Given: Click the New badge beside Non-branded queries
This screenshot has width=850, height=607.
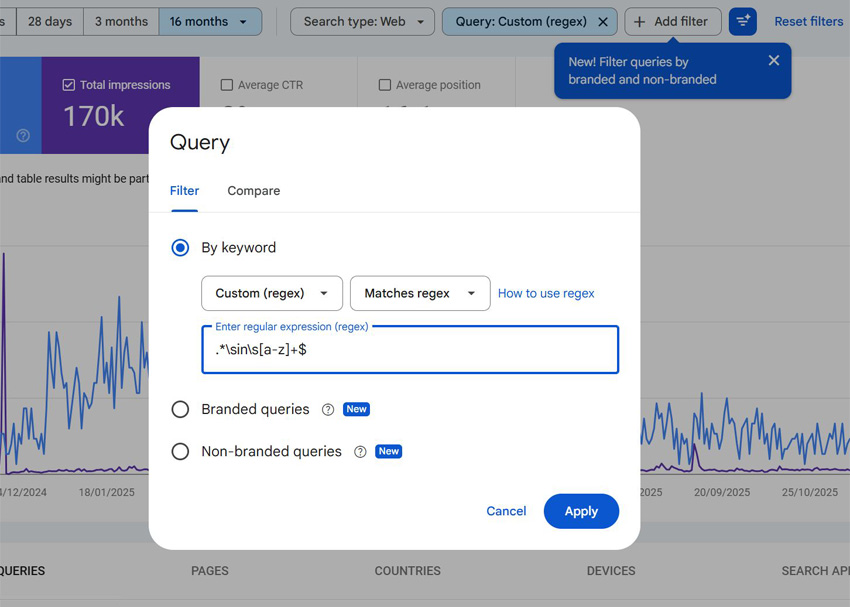Looking at the screenshot, I should [389, 451].
